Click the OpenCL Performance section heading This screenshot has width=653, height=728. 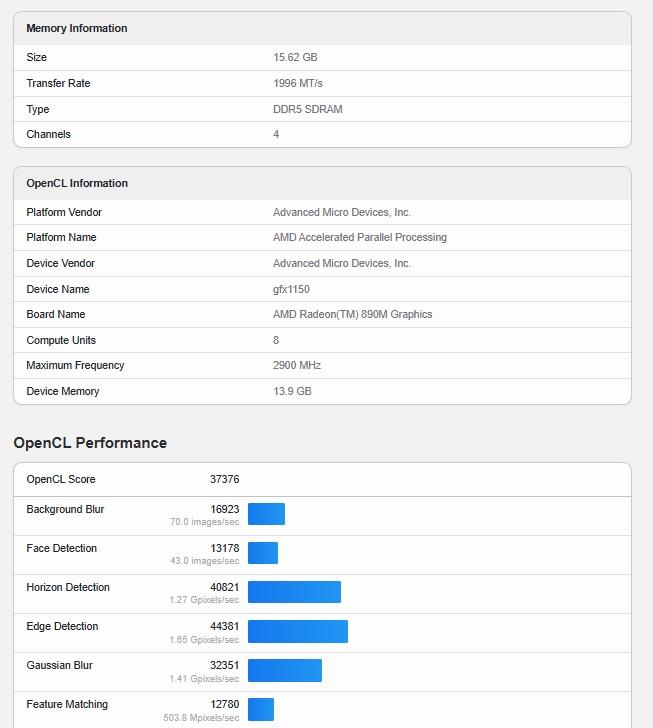coord(90,443)
